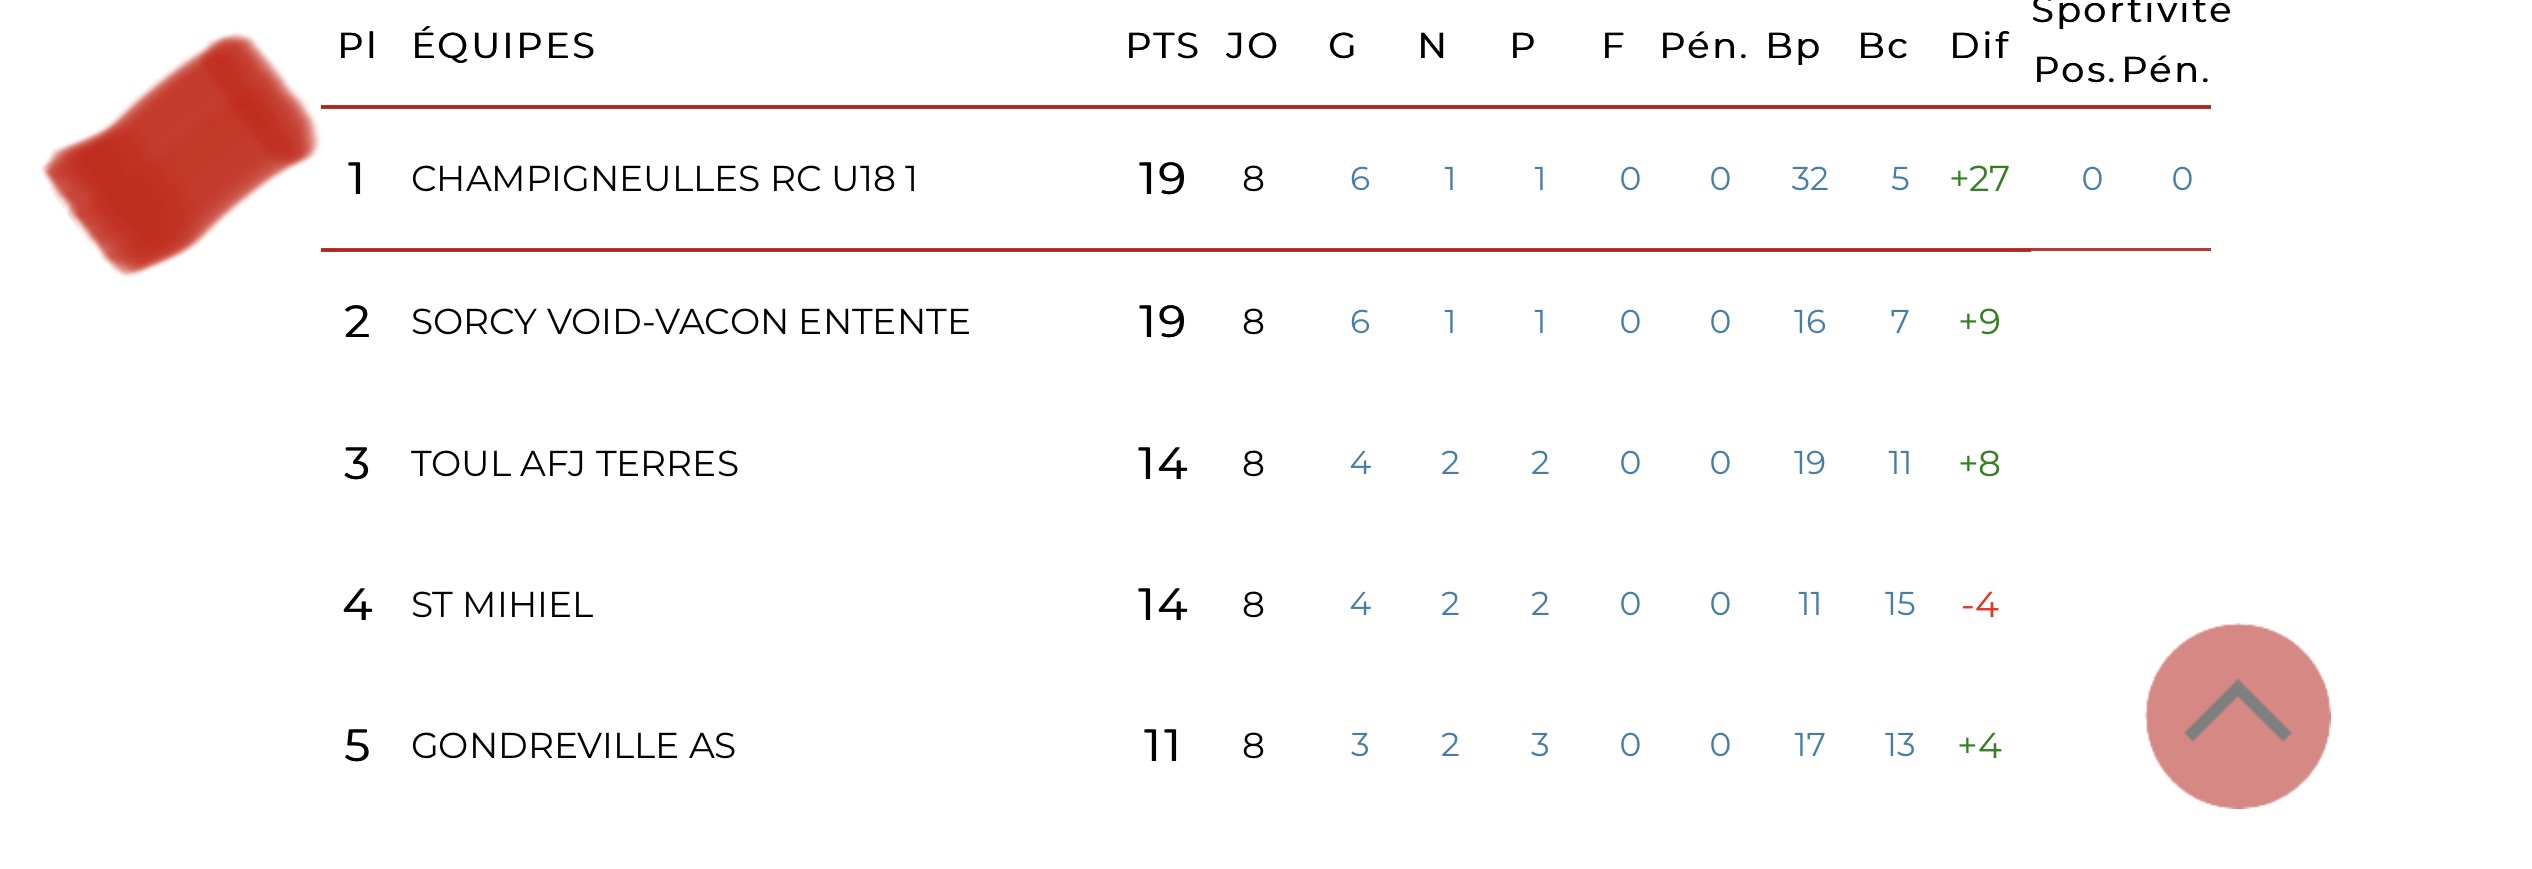Click the 11 points value for Gondreville
The width and height of the screenshot is (2532, 869).
pyautogui.click(x=1162, y=746)
